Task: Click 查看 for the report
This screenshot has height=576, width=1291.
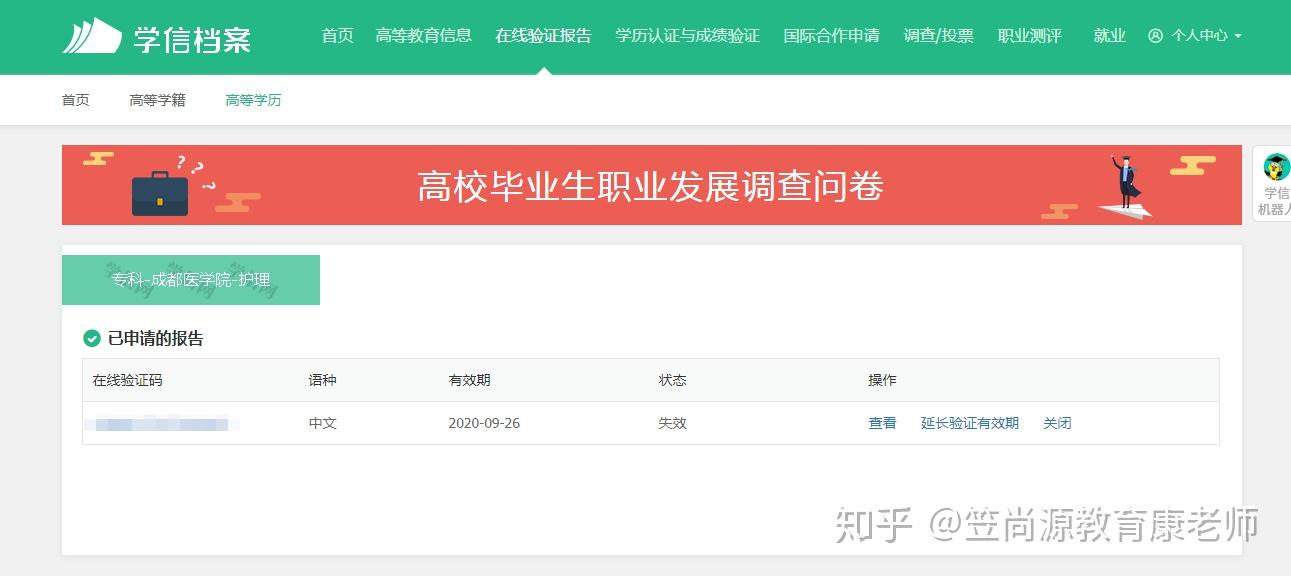Action: [882, 423]
